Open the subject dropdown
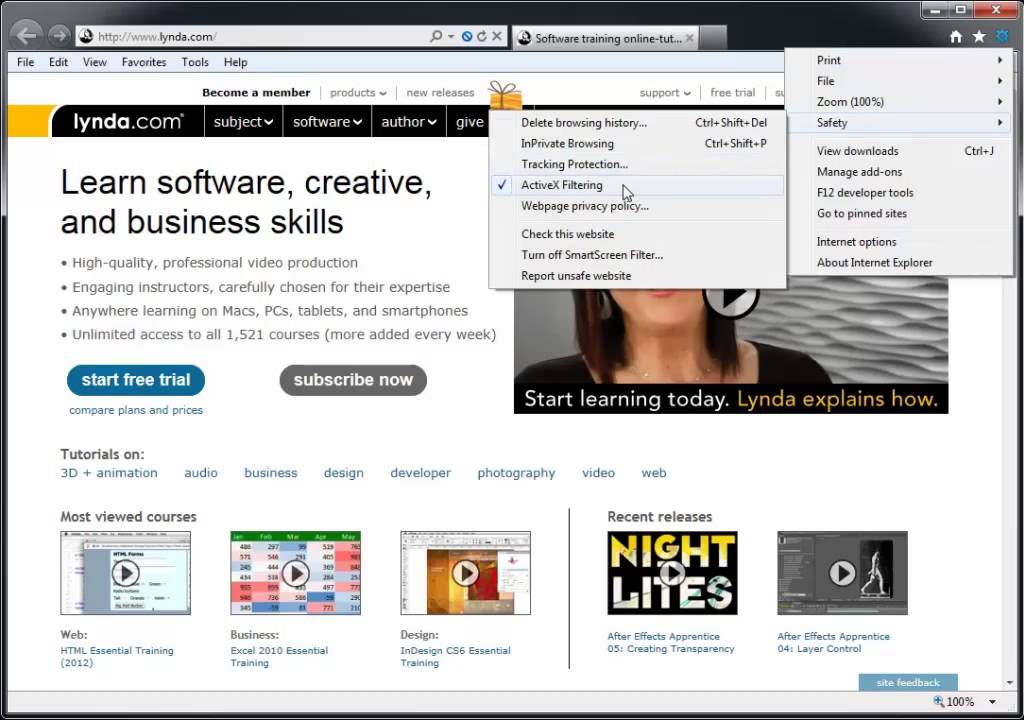The width and height of the screenshot is (1024, 720). (243, 122)
